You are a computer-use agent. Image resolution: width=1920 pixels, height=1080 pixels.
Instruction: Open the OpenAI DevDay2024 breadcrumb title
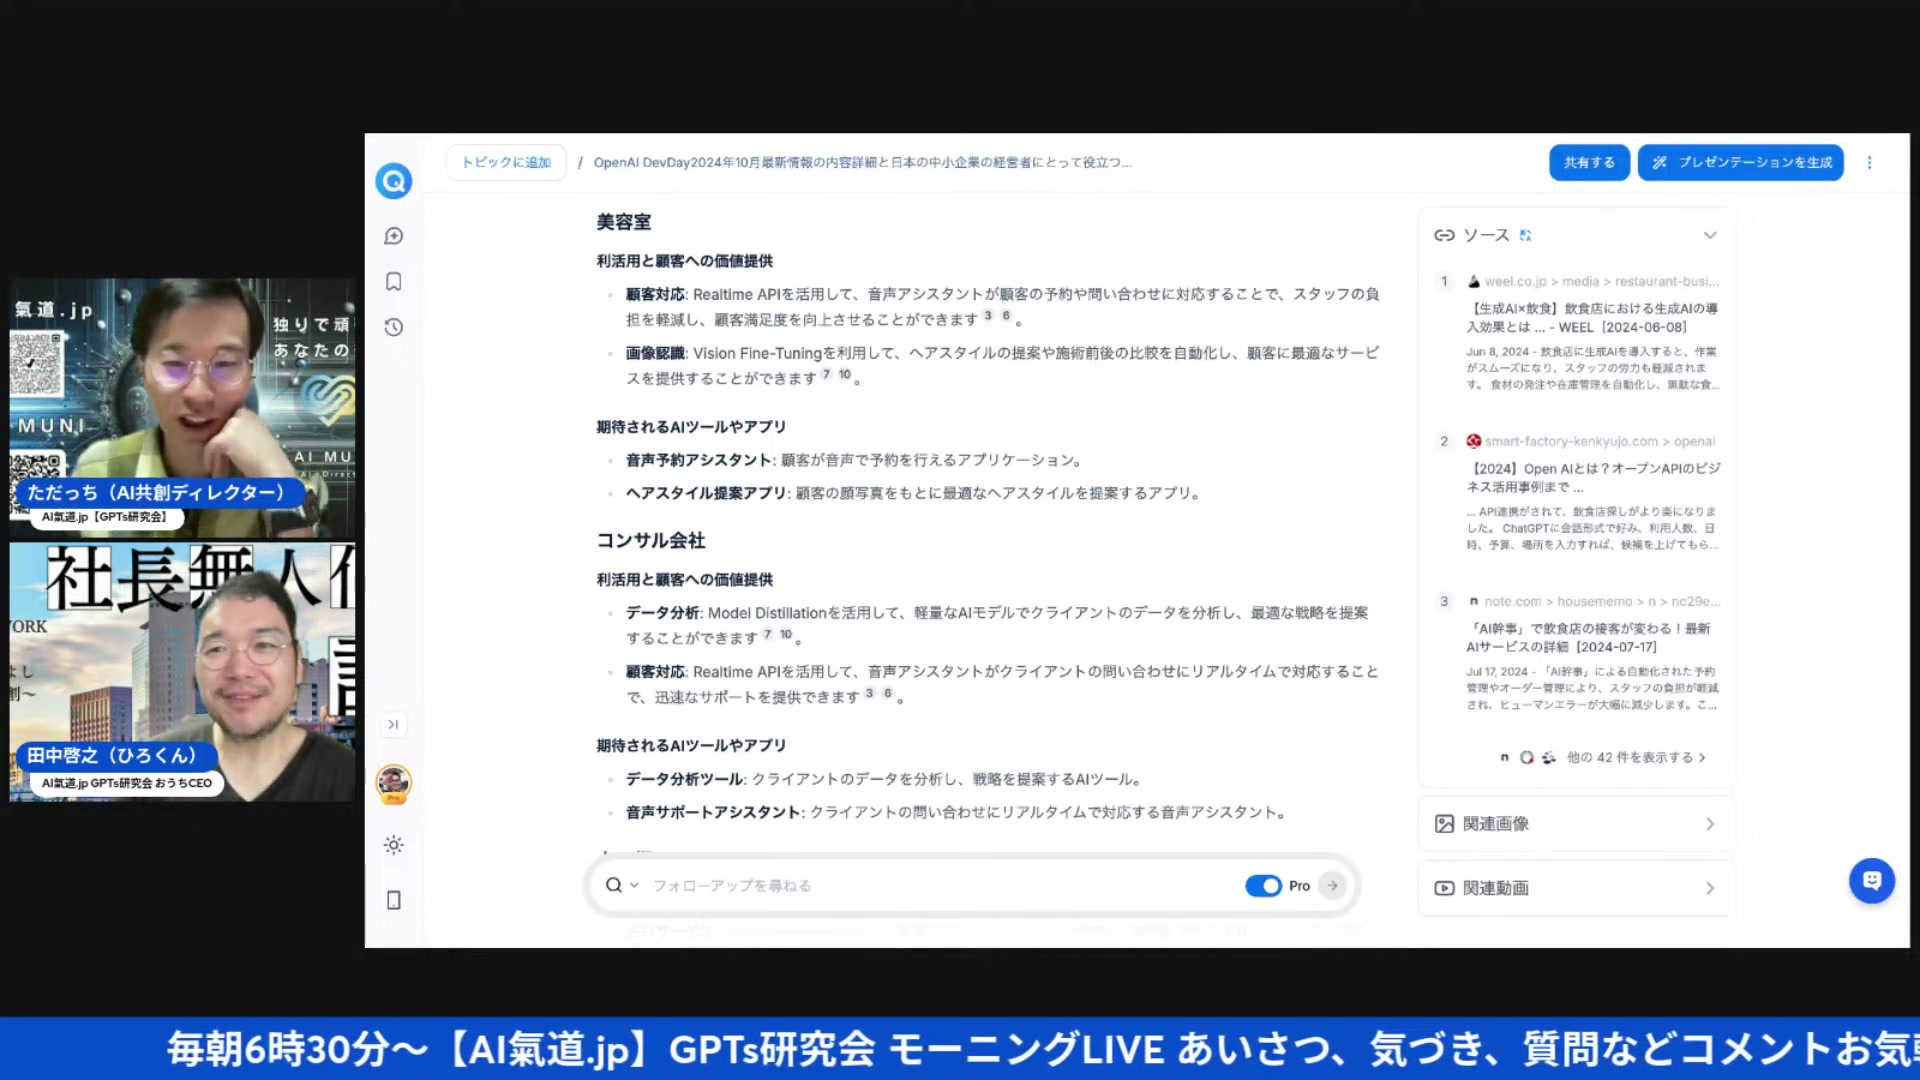point(862,162)
